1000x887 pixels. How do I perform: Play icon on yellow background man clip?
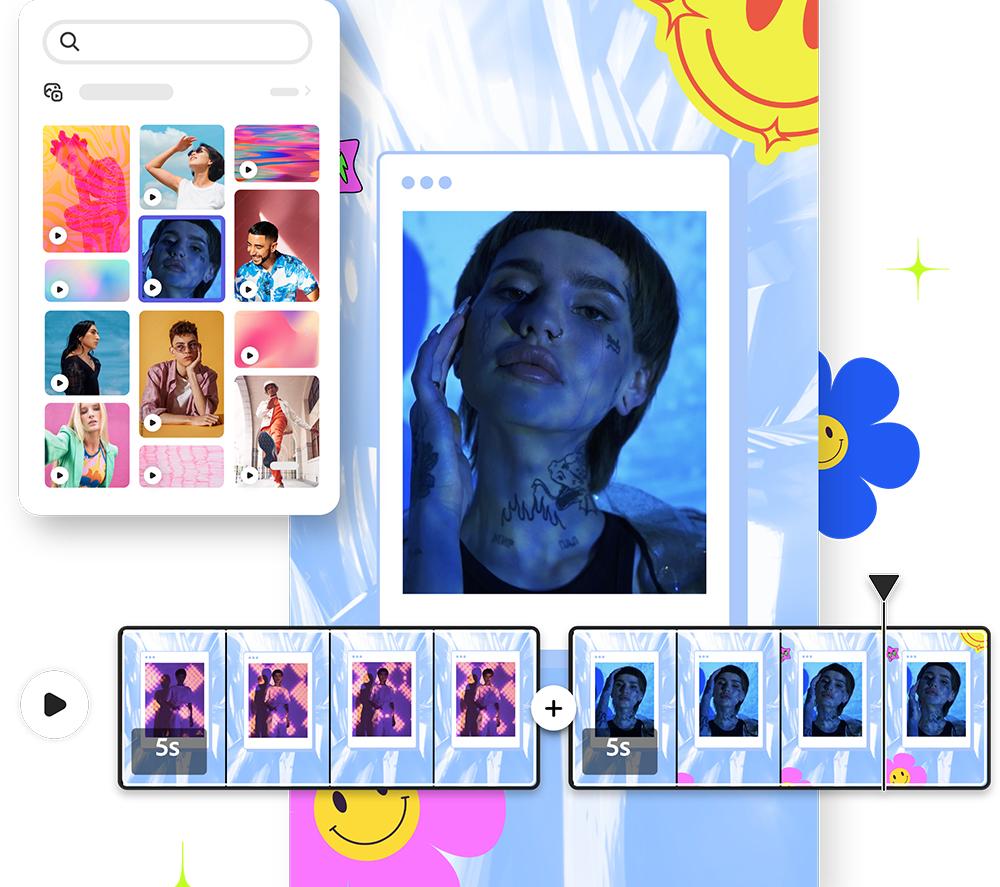click(x=152, y=422)
